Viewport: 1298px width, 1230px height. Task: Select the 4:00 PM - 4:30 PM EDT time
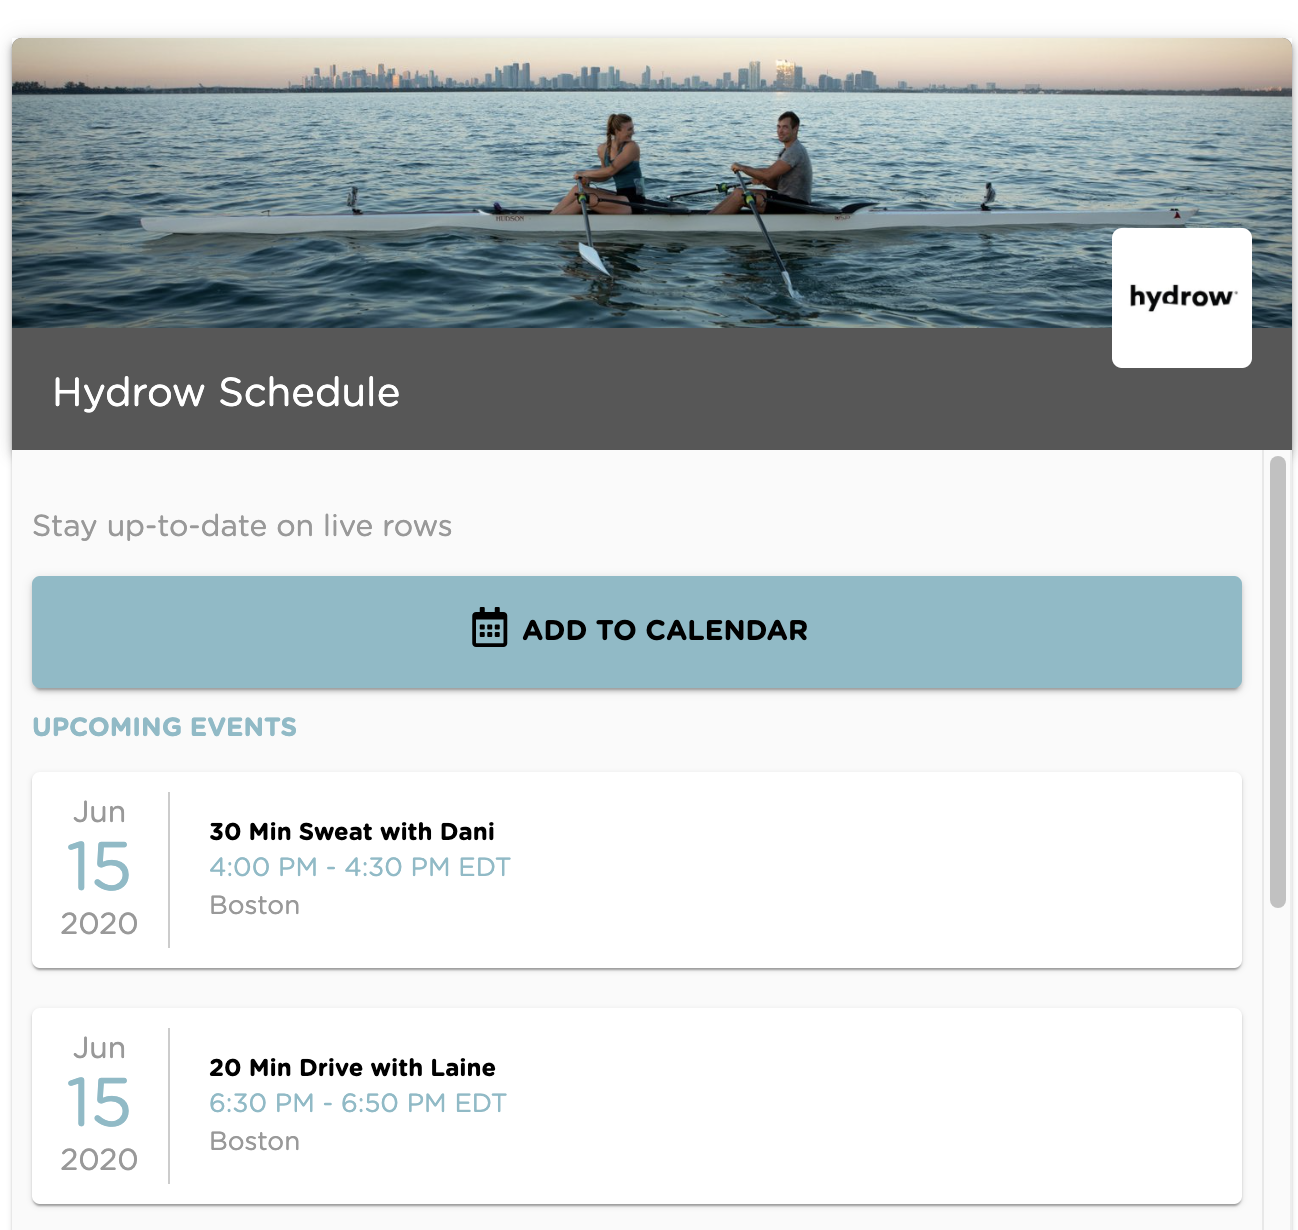click(x=360, y=867)
